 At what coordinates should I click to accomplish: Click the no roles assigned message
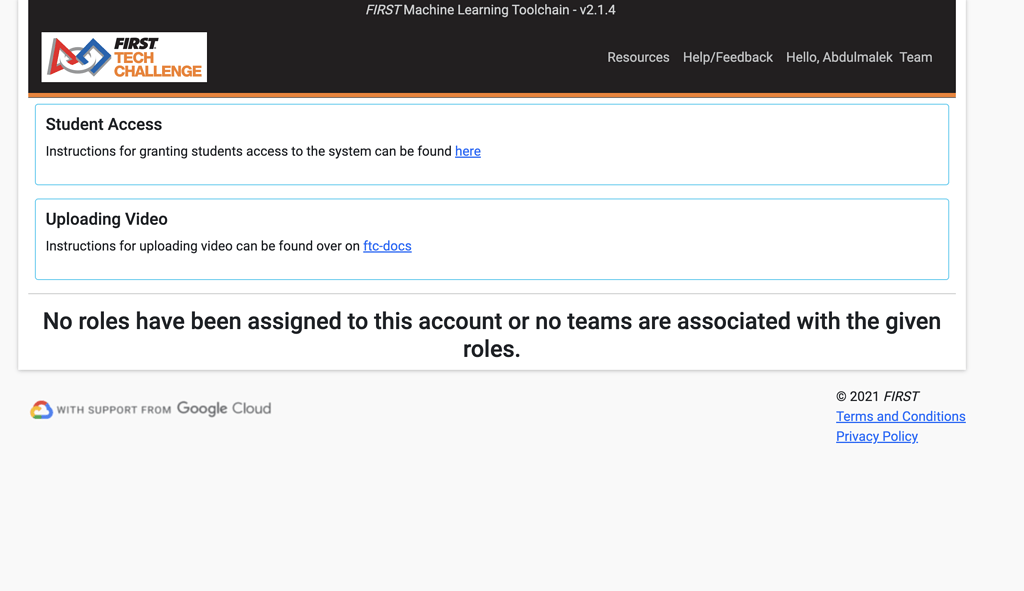[491, 333]
